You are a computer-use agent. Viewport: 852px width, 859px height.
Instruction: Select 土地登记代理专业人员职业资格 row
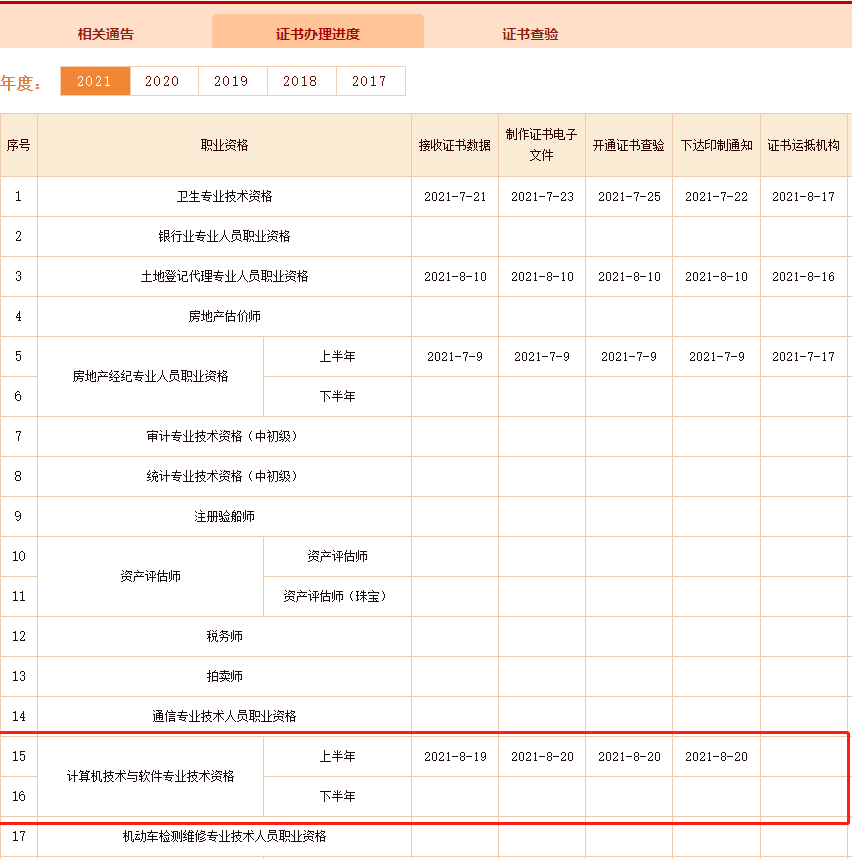coord(224,276)
